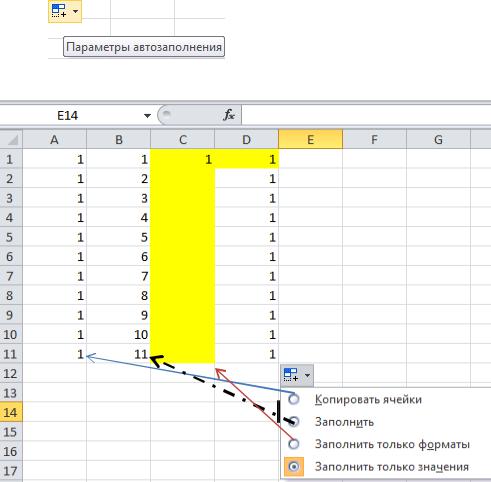The image size is (491, 482).
Task: Select row 12 header
Action: point(10,373)
